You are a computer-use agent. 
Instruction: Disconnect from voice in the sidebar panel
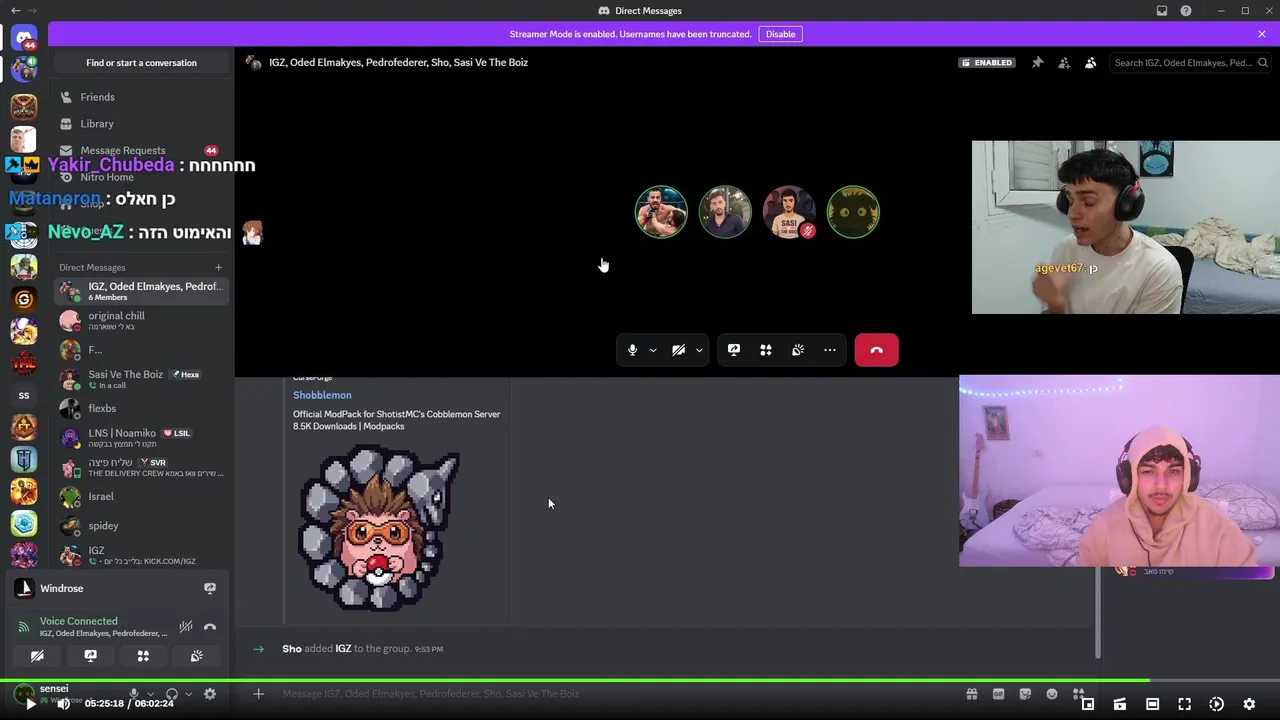(x=210, y=627)
